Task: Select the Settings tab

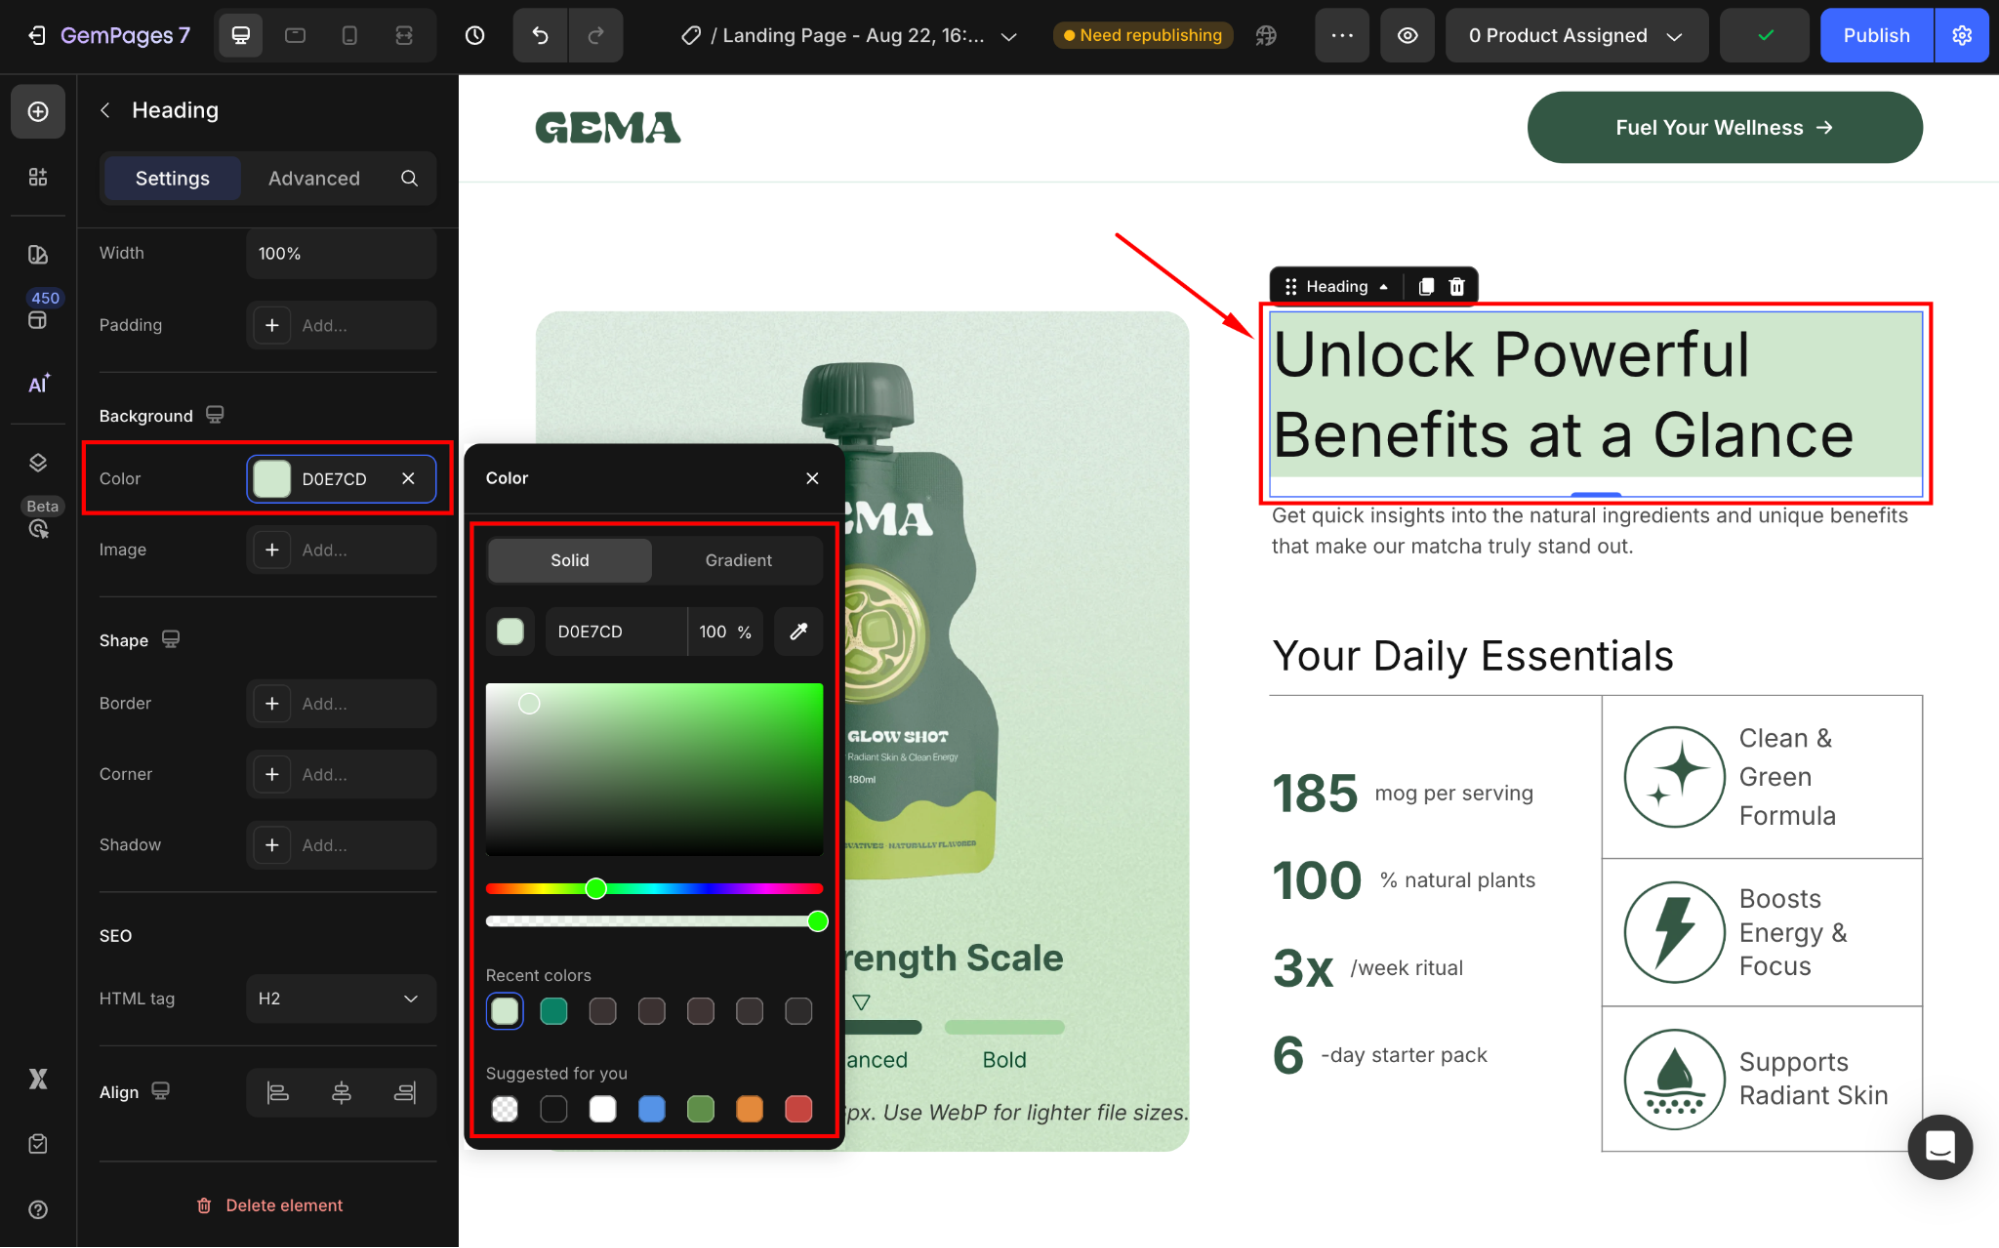Action: coord(172,178)
